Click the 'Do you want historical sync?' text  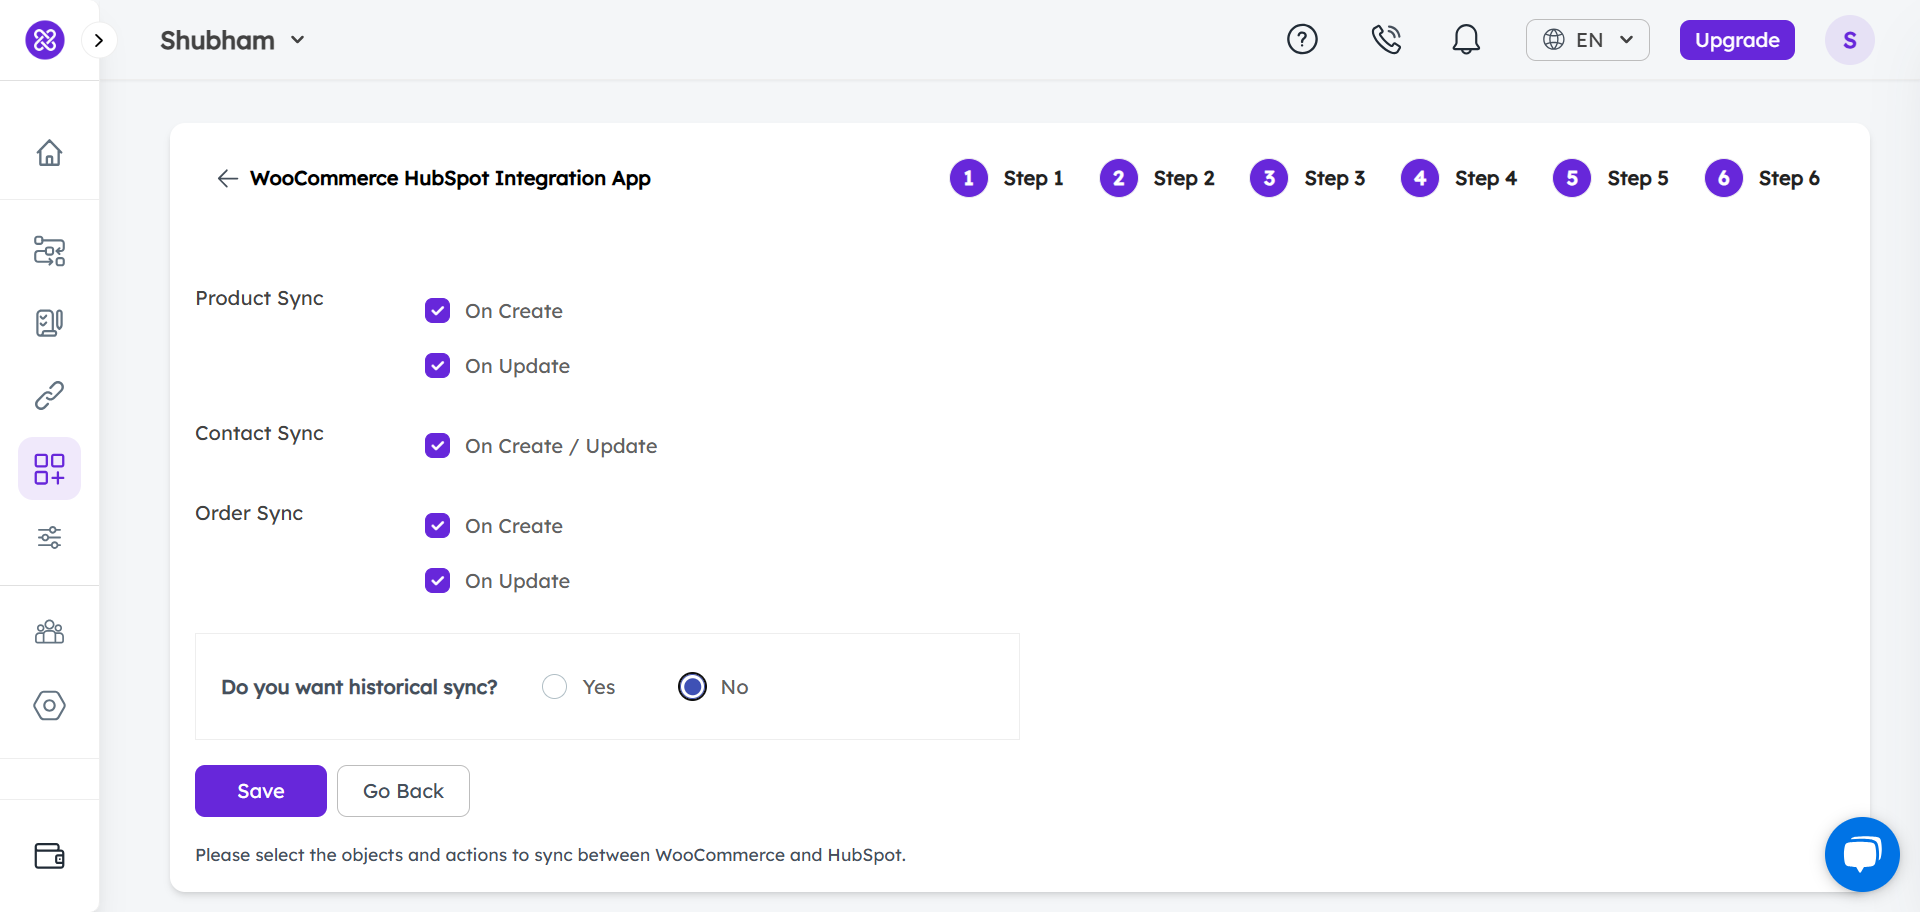pyautogui.click(x=359, y=687)
